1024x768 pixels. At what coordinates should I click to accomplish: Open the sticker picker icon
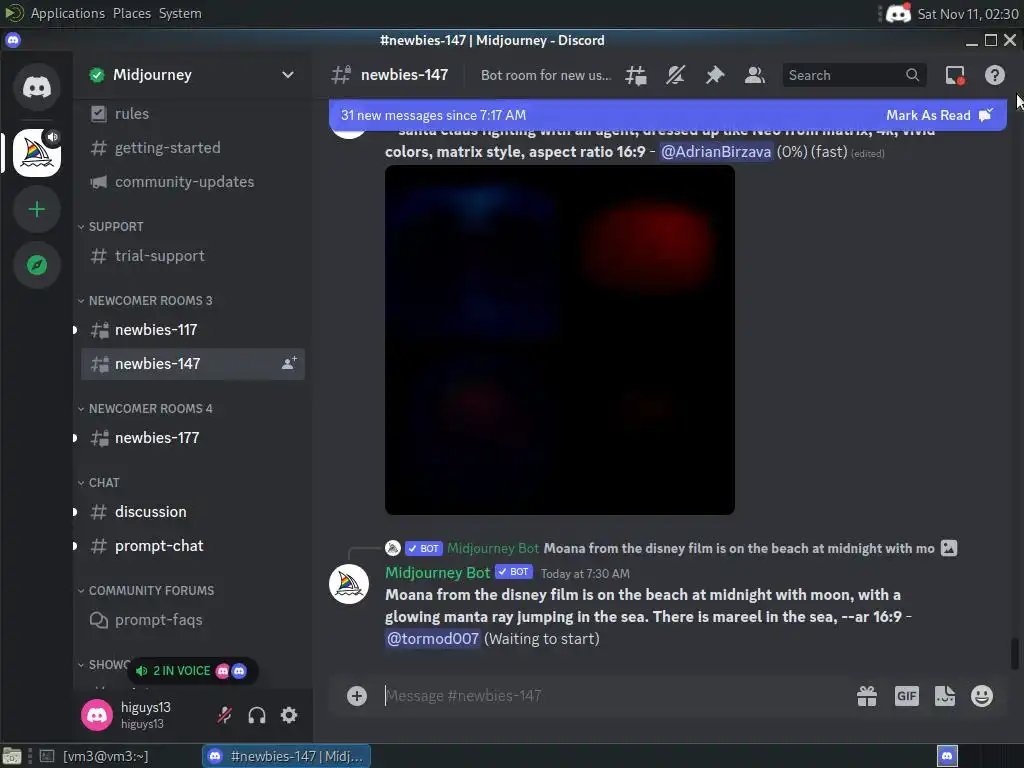944,696
